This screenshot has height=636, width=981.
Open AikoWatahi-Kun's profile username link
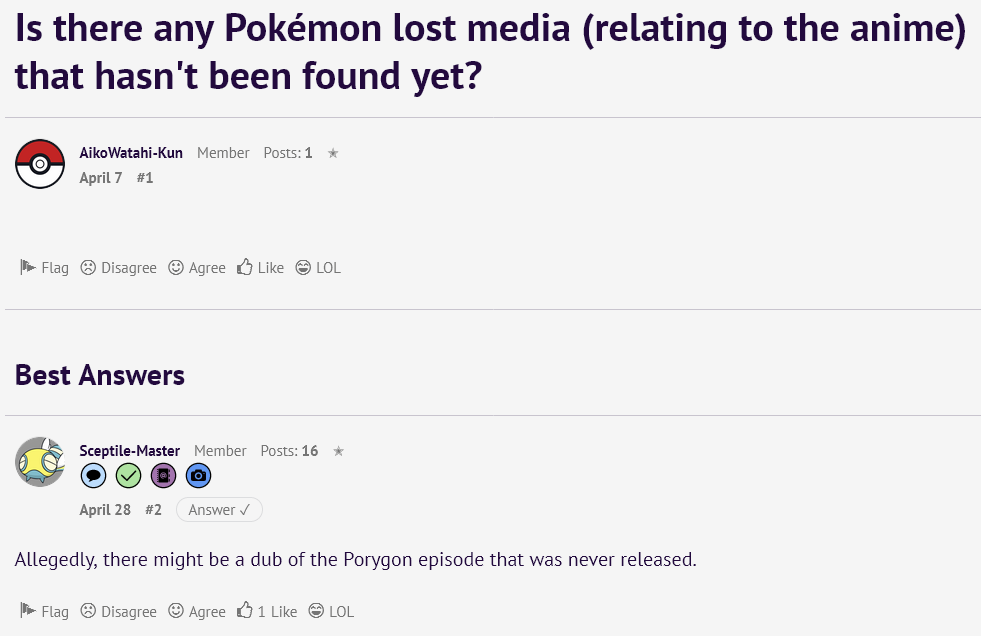click(x=131, y=153)
